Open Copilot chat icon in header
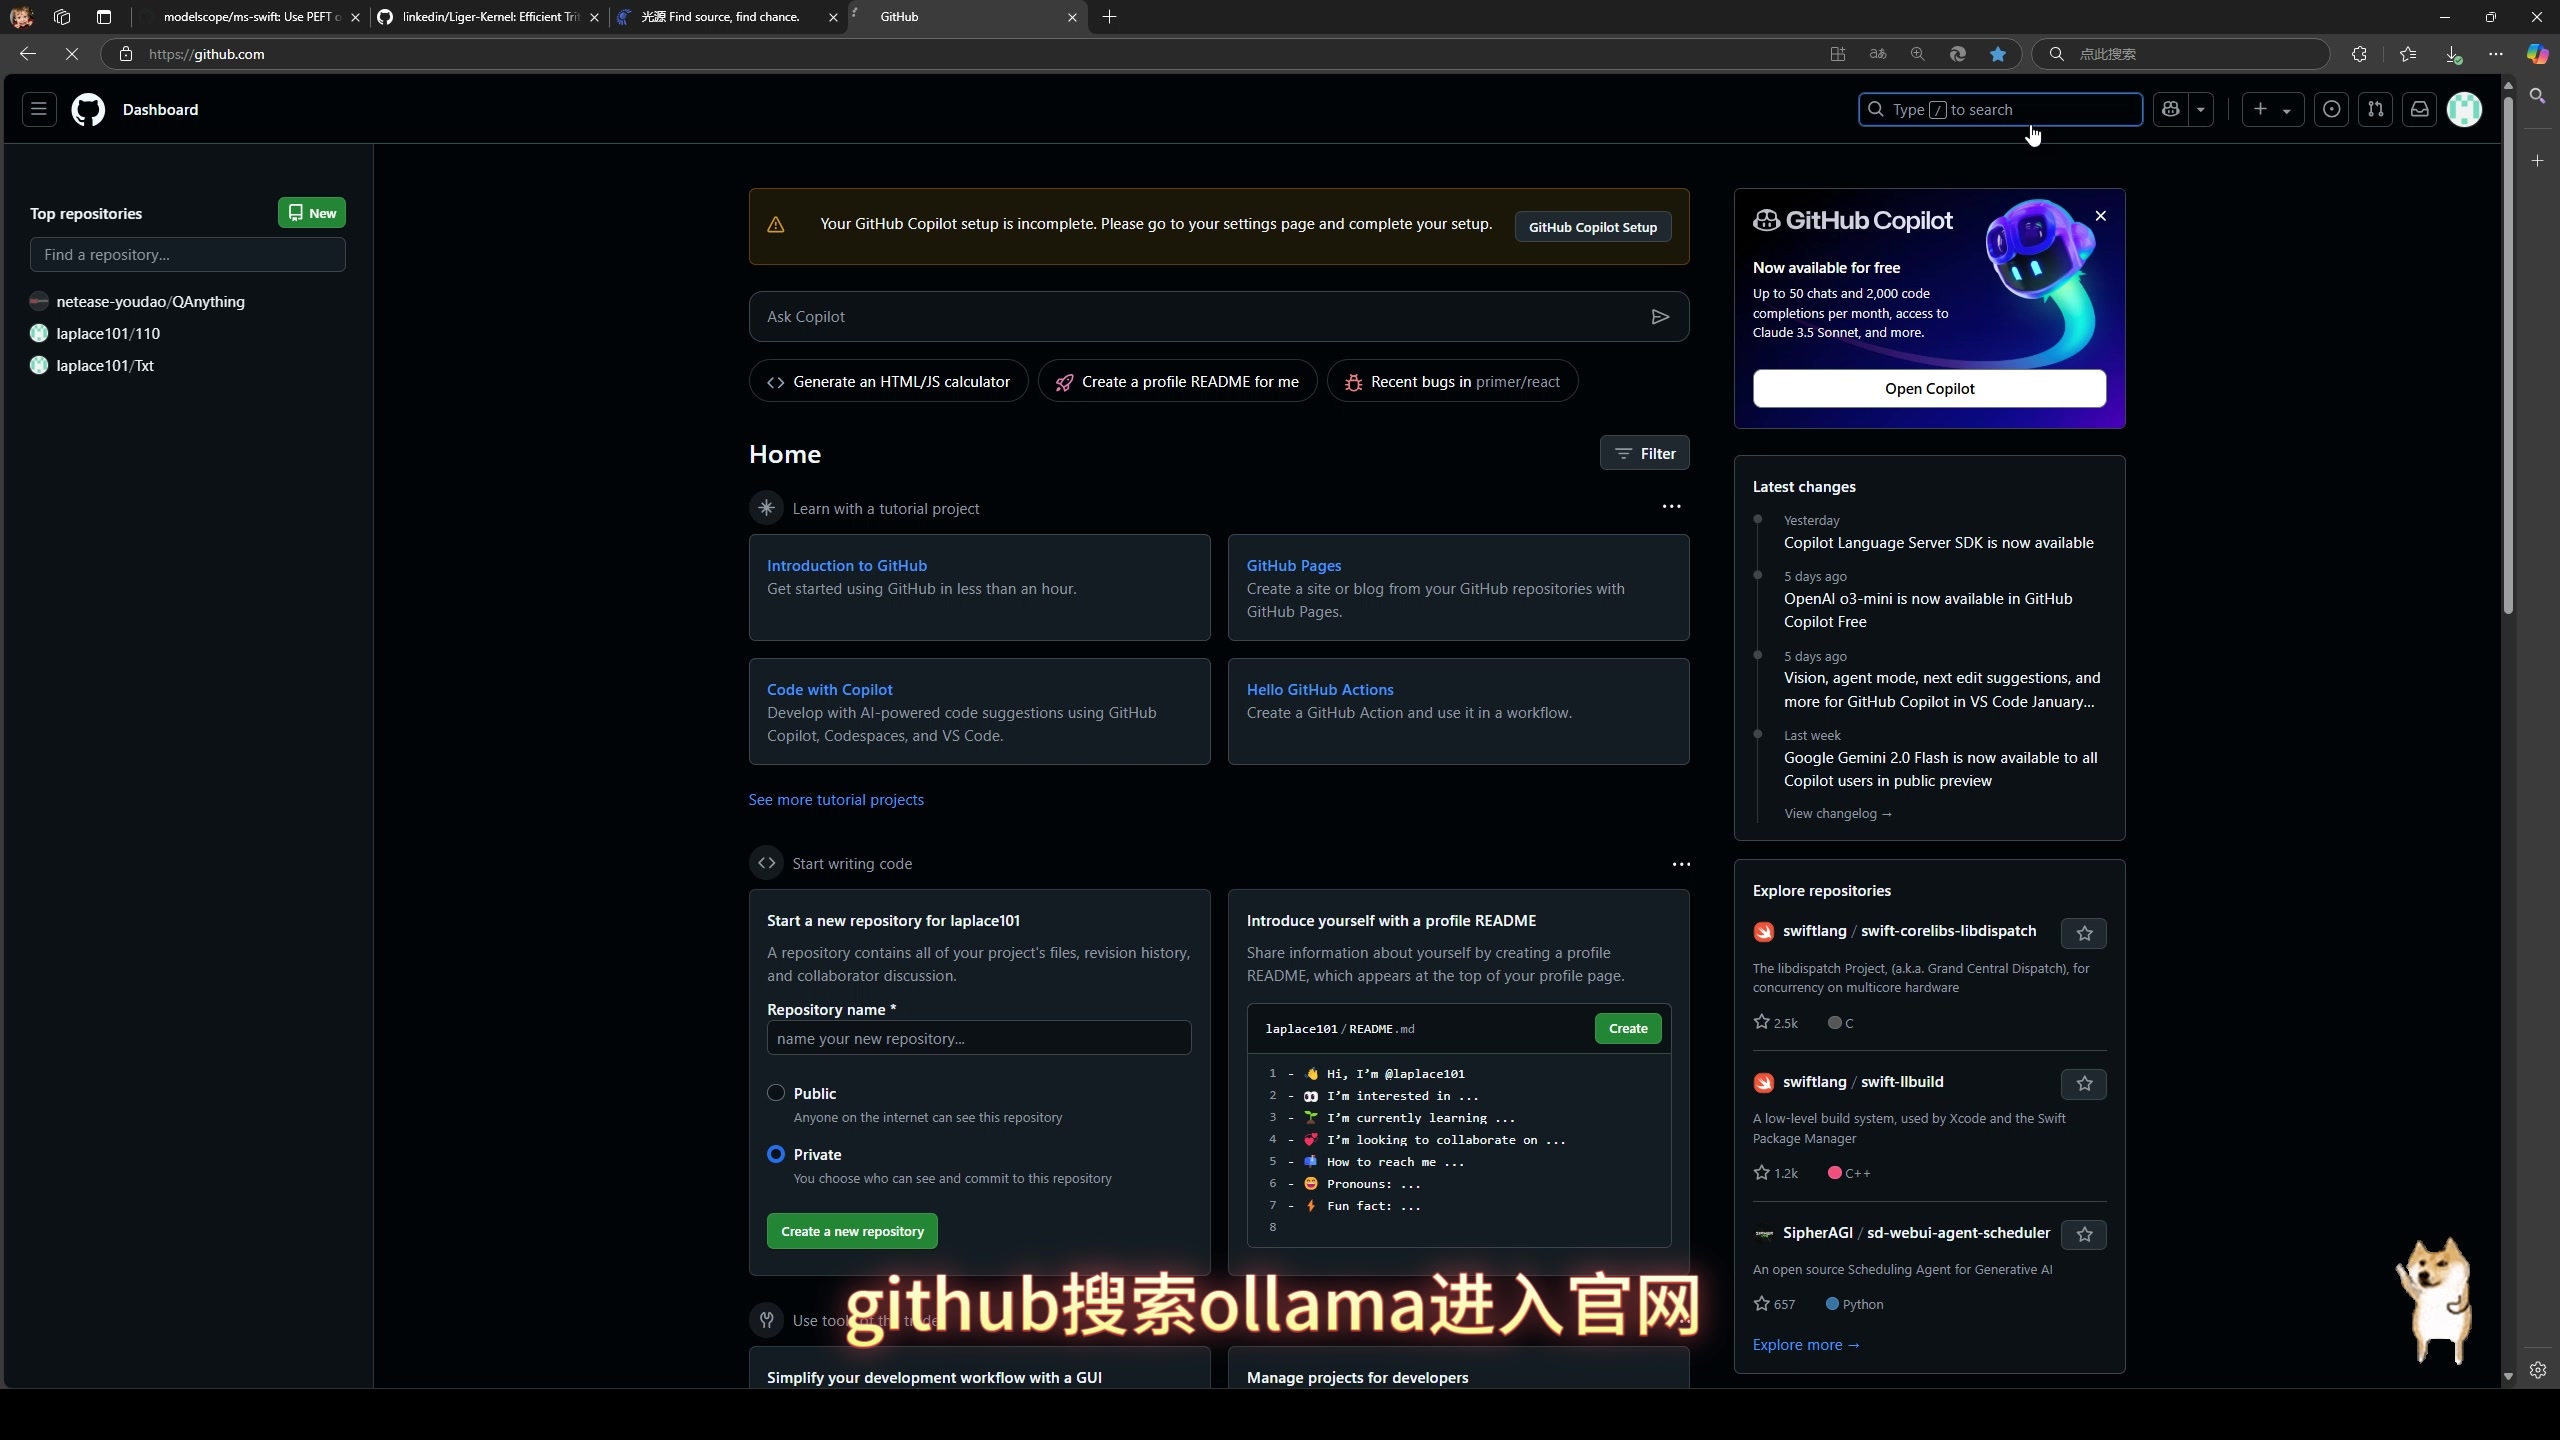Image resolution: width=2560 pixels, height=1440 pixels. pyautogui.click(x=2170, y=109)
